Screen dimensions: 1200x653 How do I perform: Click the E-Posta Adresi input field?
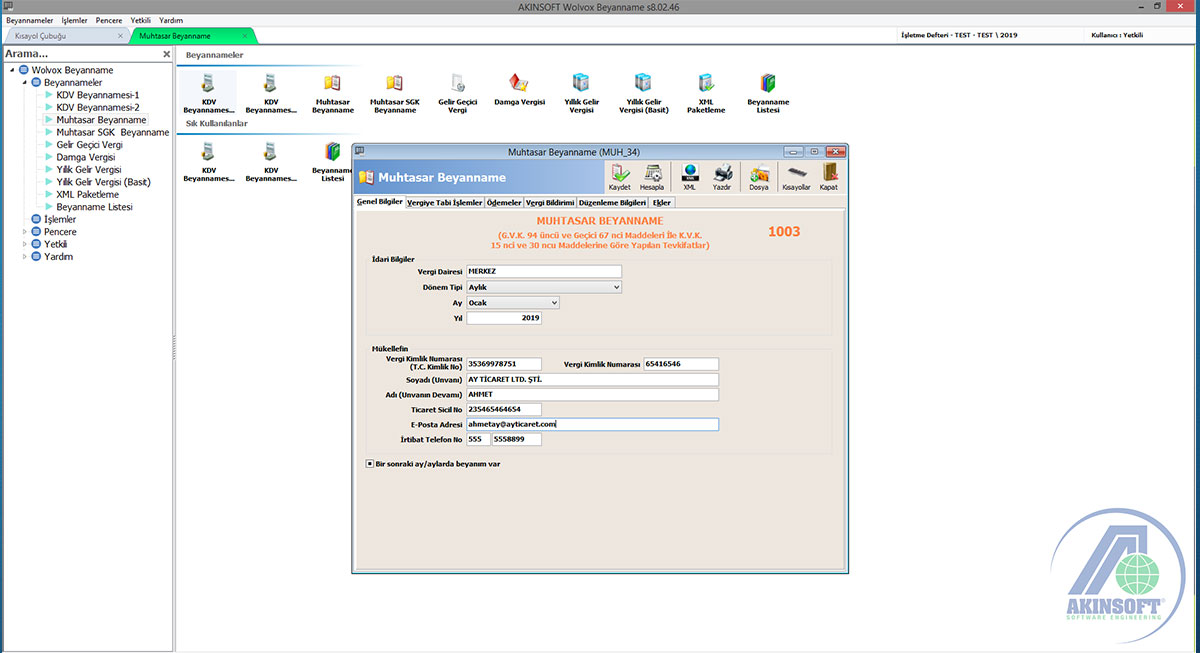pos(592,424)
